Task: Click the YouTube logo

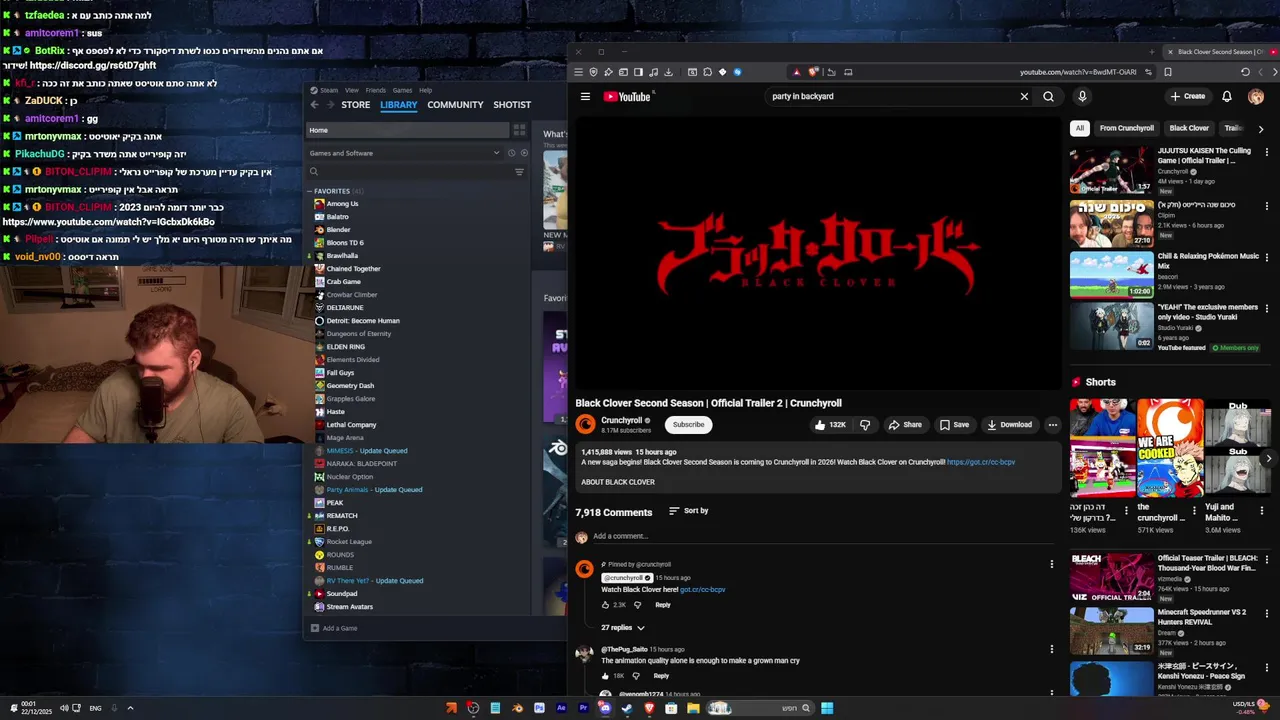Action: (627, 97)
